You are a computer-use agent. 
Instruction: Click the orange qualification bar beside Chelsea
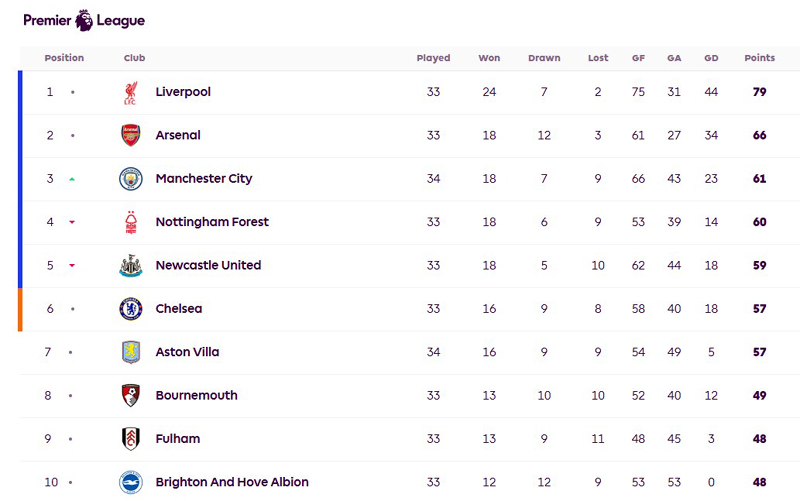click(x=20, y=310)
